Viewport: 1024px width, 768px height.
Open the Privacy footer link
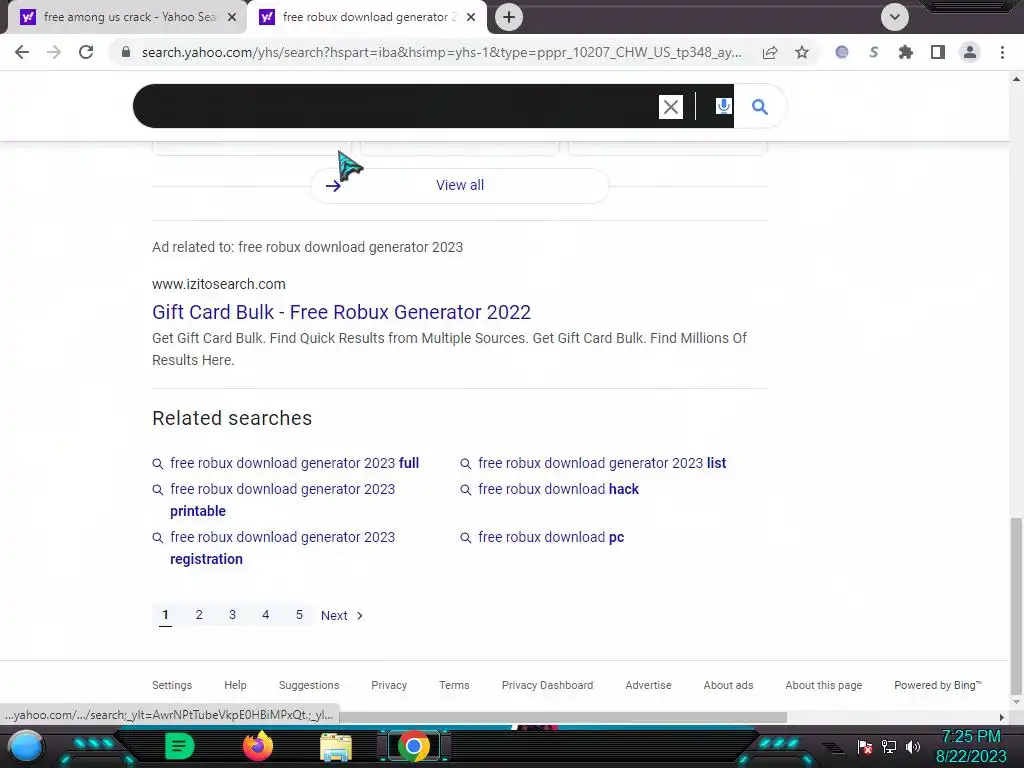[x=389, y=685]
